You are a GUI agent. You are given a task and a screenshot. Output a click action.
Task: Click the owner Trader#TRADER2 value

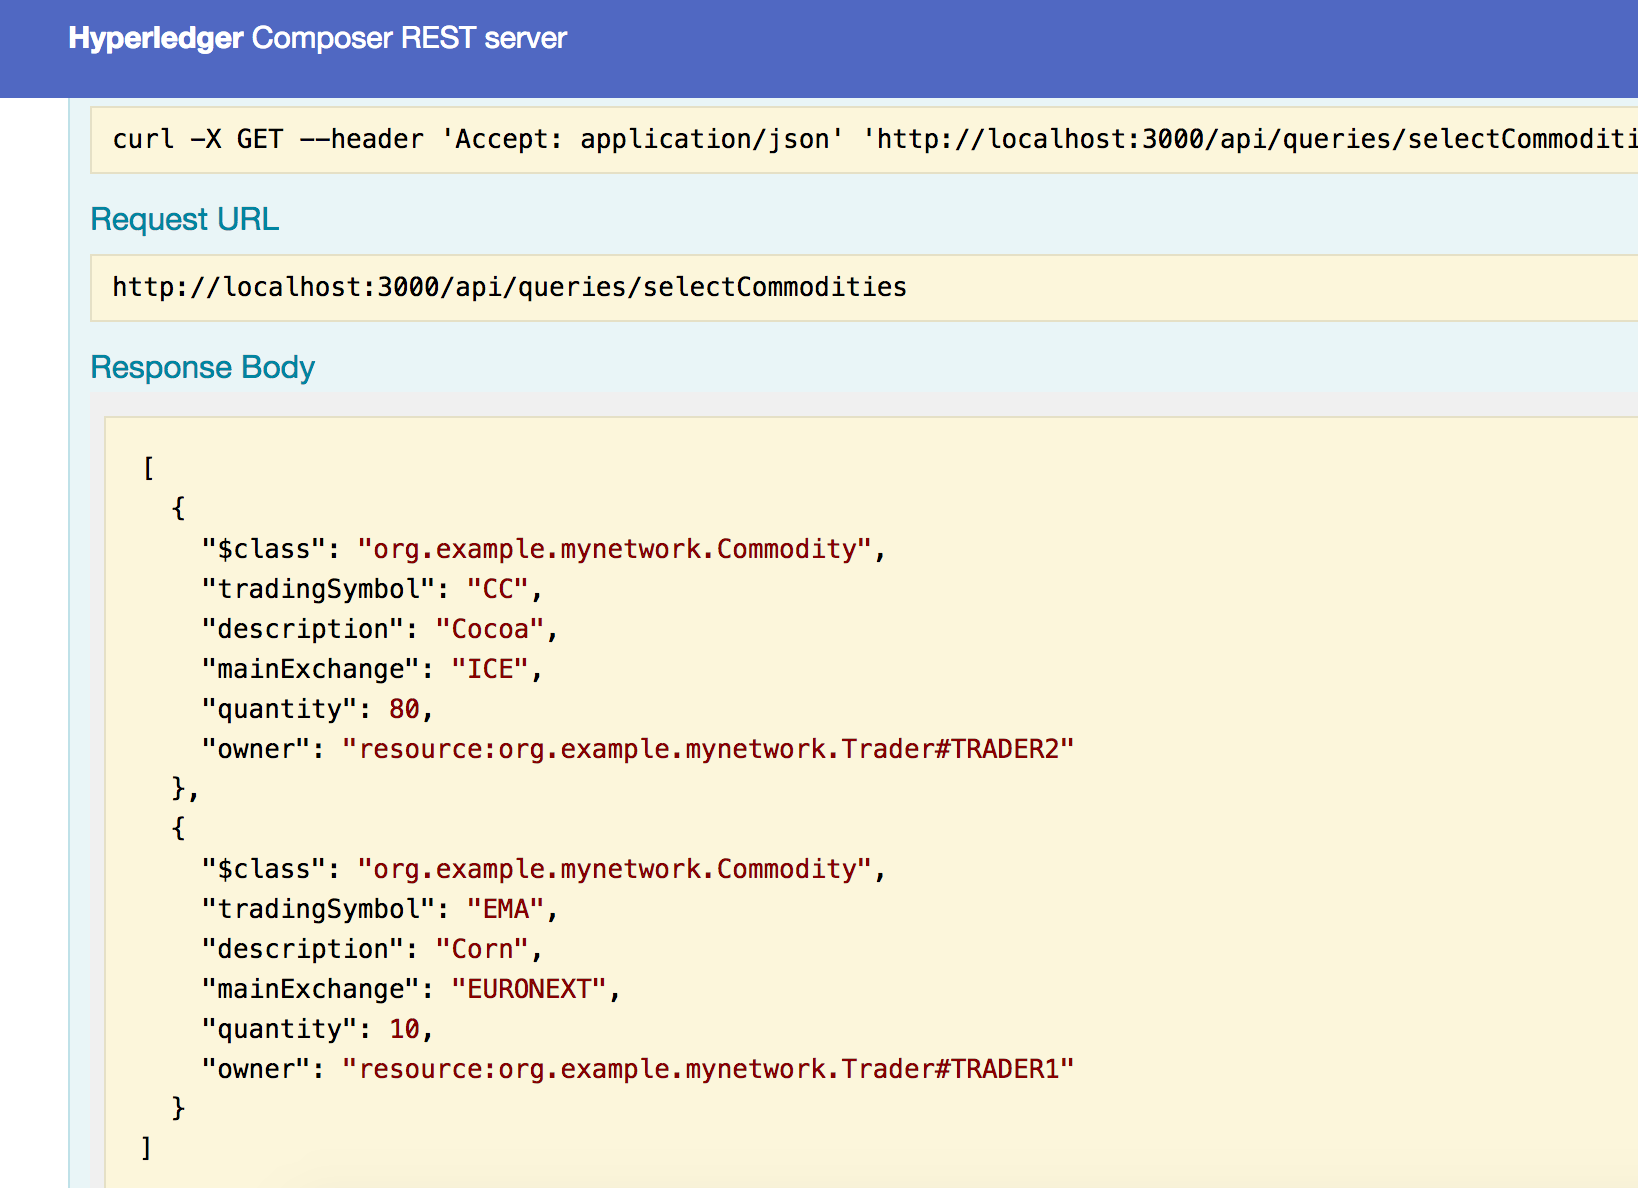click(x=708, y=749)
